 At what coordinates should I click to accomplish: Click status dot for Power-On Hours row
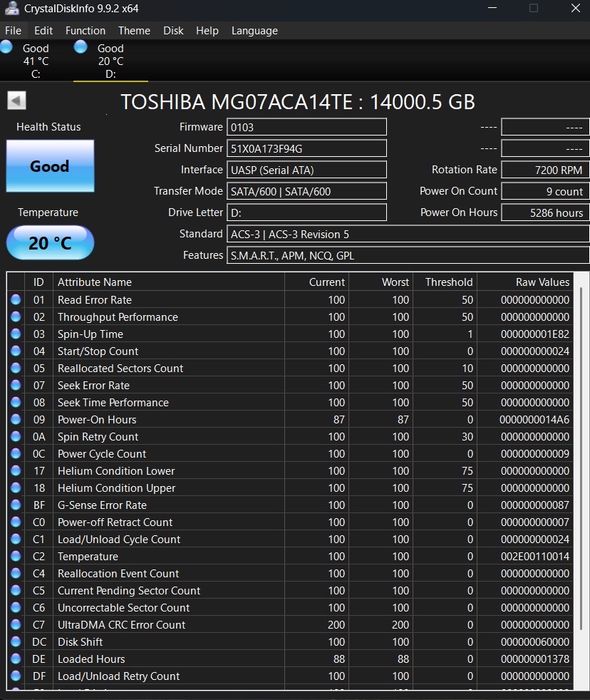pos(16,419)
